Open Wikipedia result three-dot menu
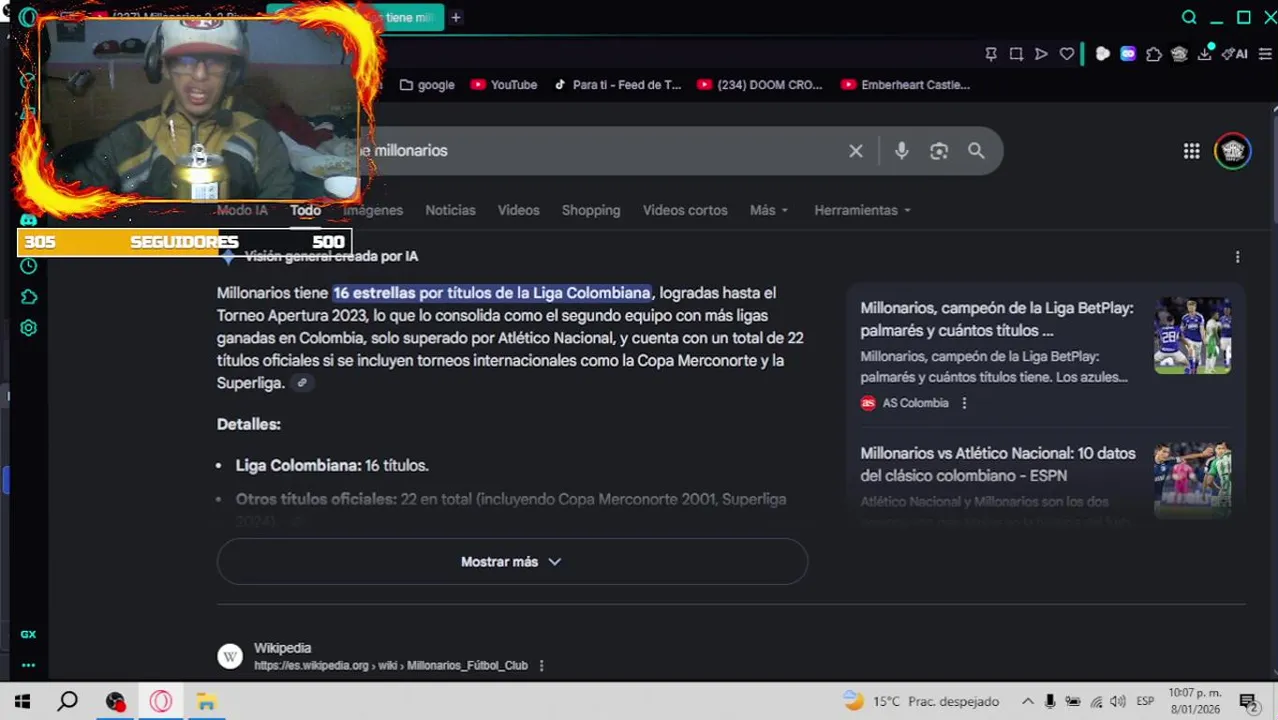This screenshot has height=720, width=1278. click(541, 666)
